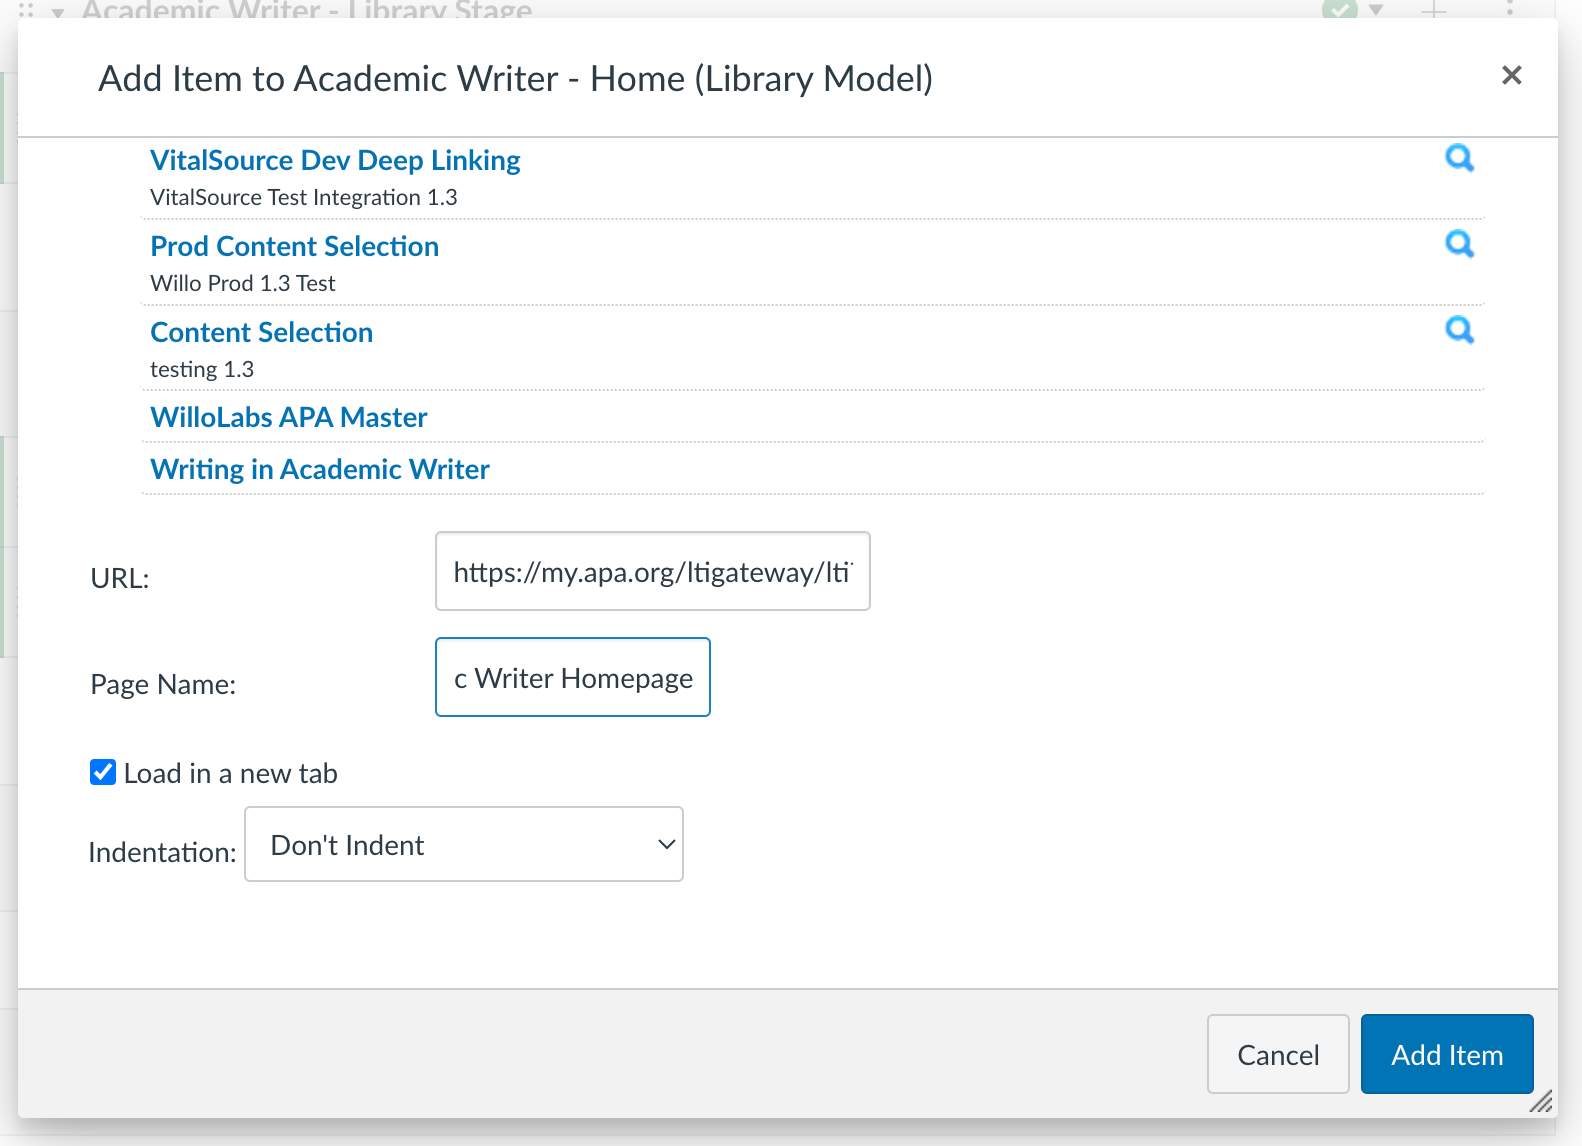Image resolution: width=1582 pixels, height=1146 pixels.
Task: Select the VitalSource Dev Deep Linking tool
Action: tap(335, 160)
